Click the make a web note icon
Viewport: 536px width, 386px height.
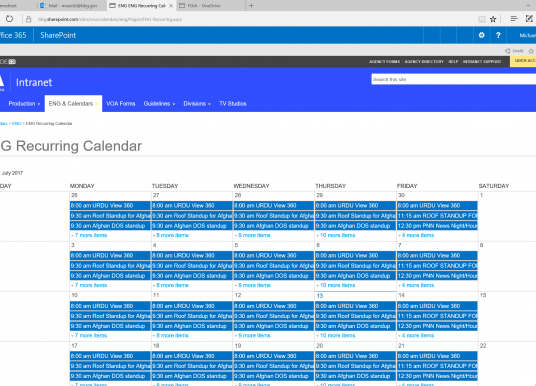529,19
